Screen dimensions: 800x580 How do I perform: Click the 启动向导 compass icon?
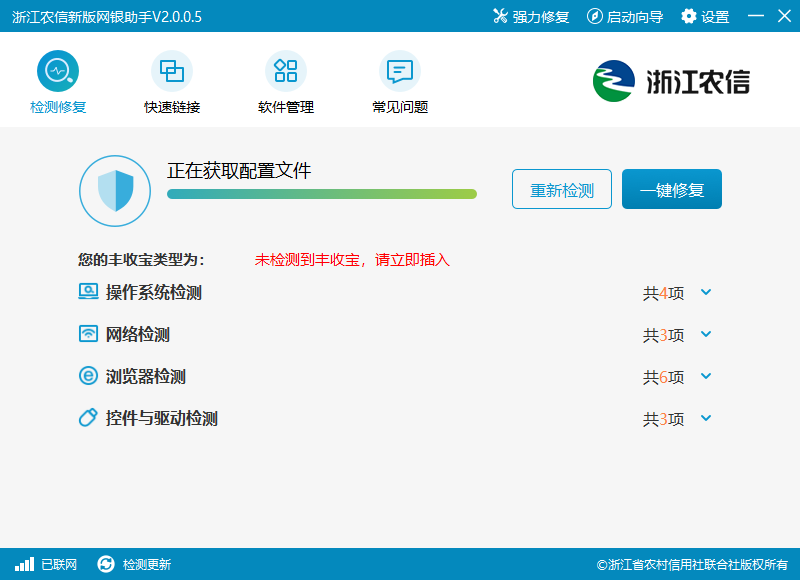pos(594,16)
